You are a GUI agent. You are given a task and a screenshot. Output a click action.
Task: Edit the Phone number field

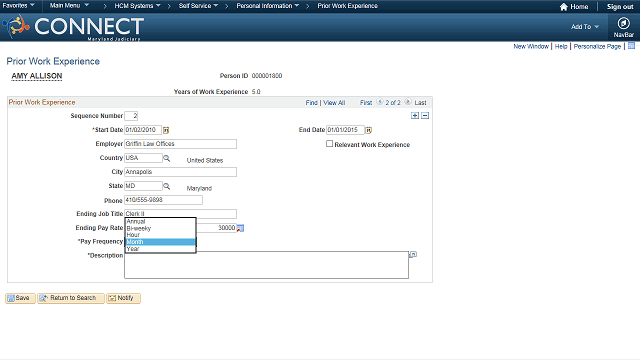pyautogui.click(x=163, y=200)
